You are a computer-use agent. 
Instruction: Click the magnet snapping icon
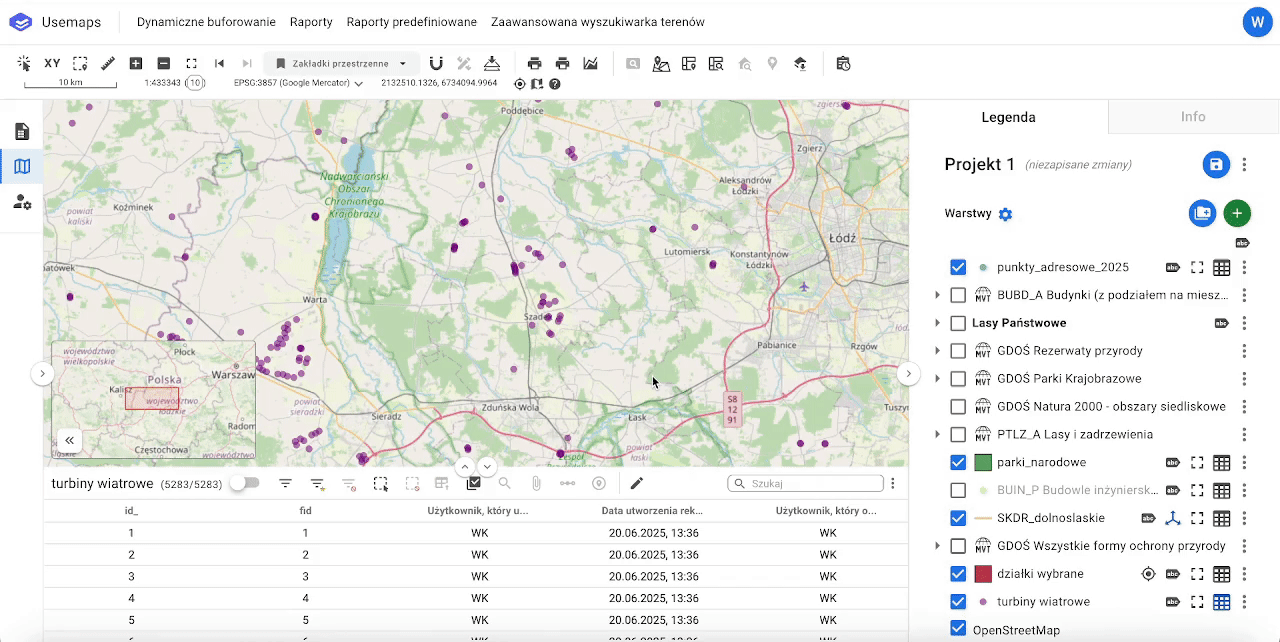click(x=436, y=63)
